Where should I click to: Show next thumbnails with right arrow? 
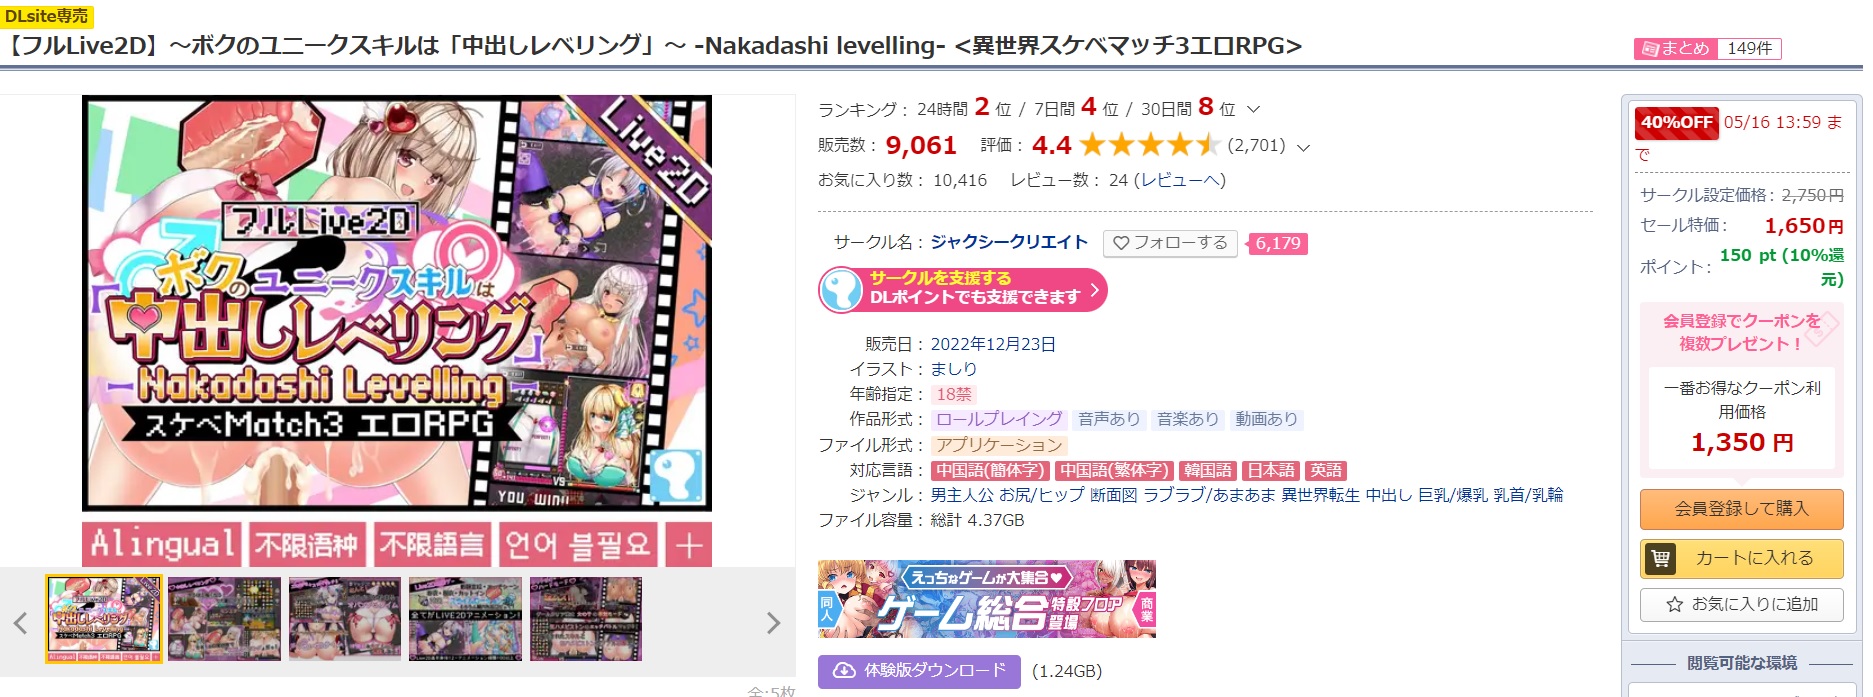pos(773,623)
